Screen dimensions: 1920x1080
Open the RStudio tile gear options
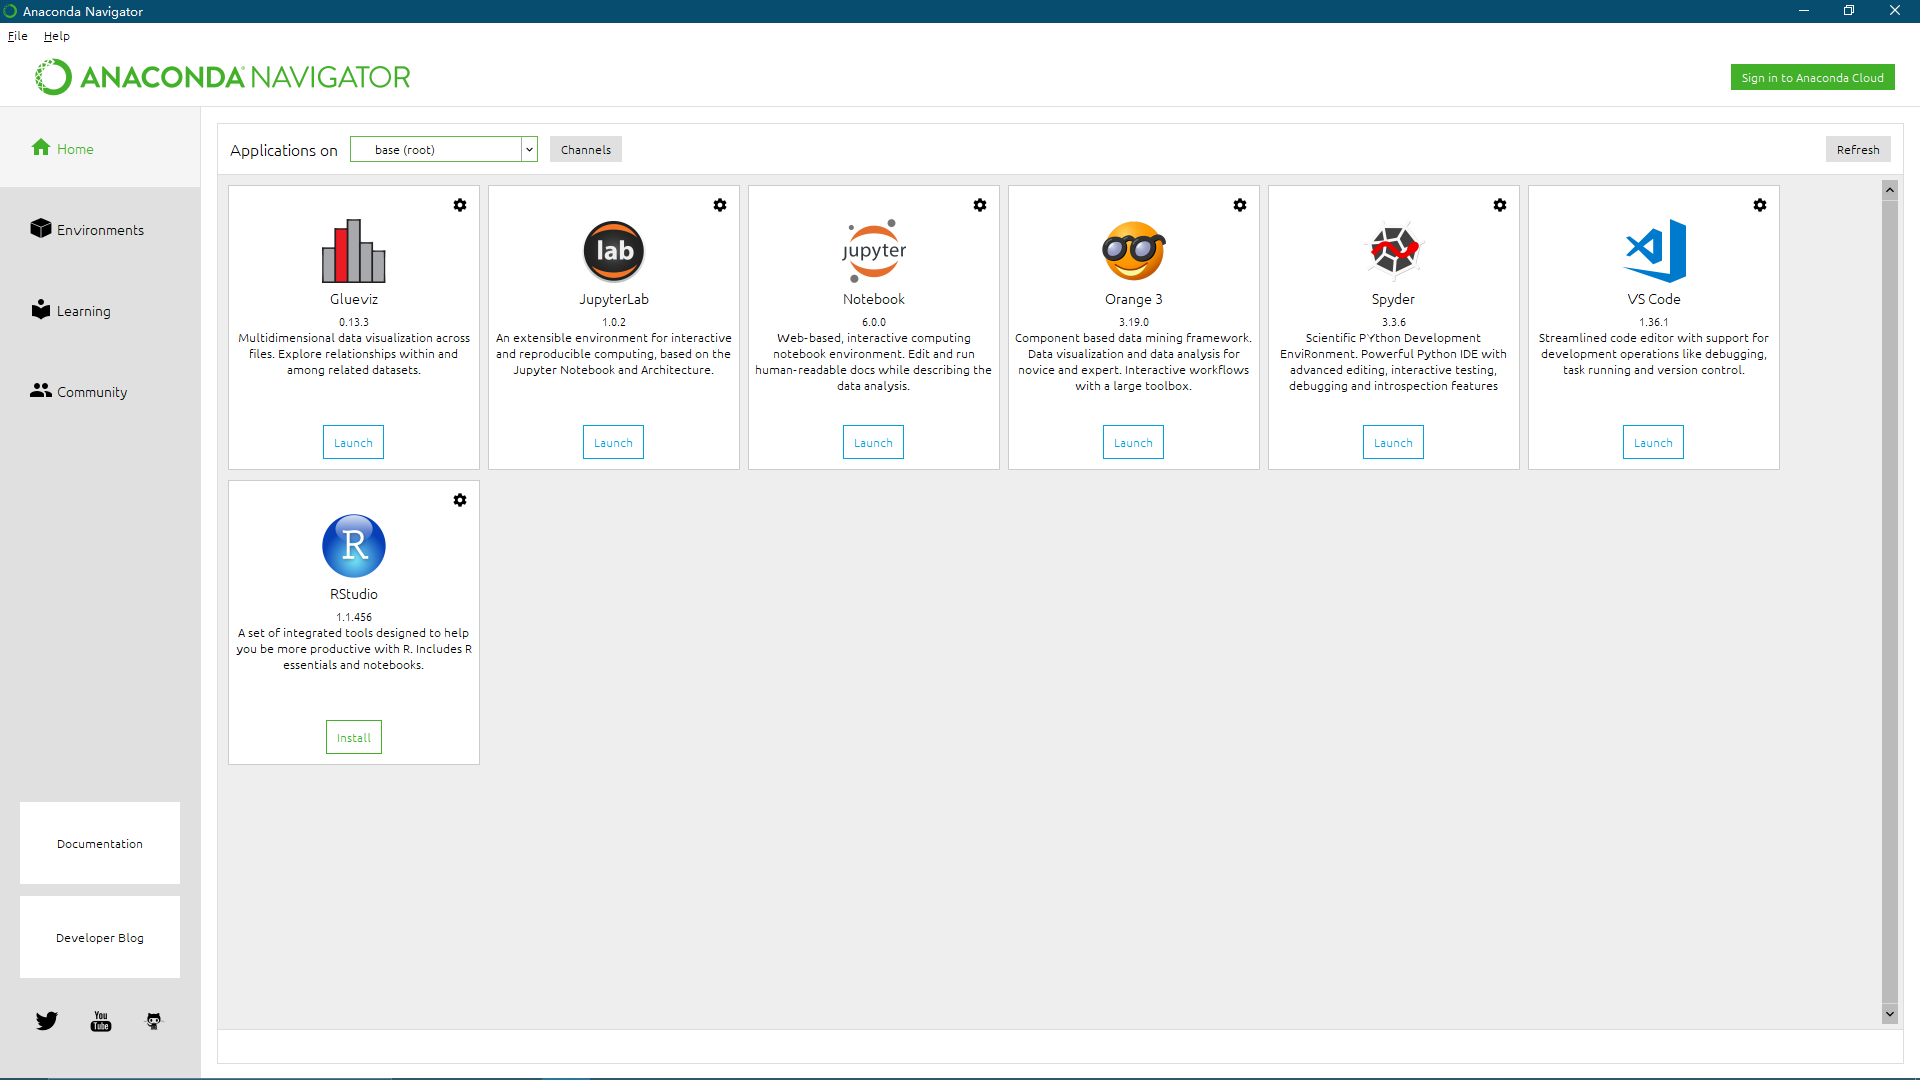[460, 500]
